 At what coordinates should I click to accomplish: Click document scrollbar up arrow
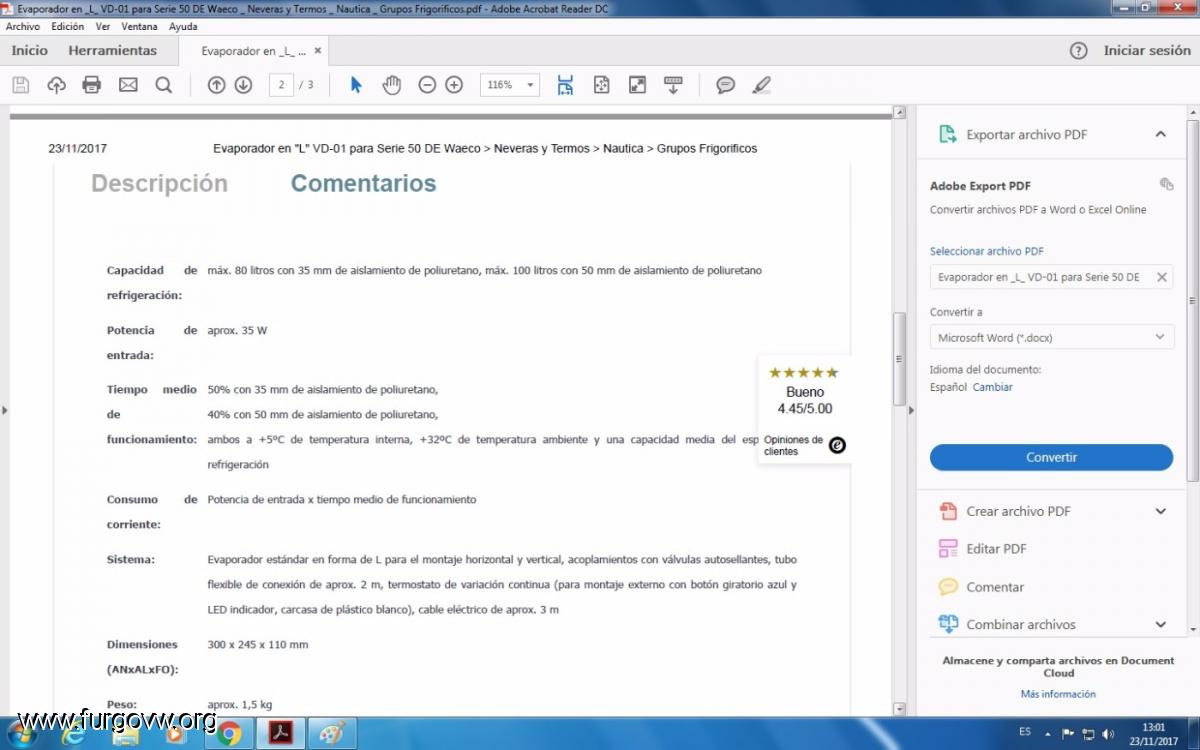point(898,112)
